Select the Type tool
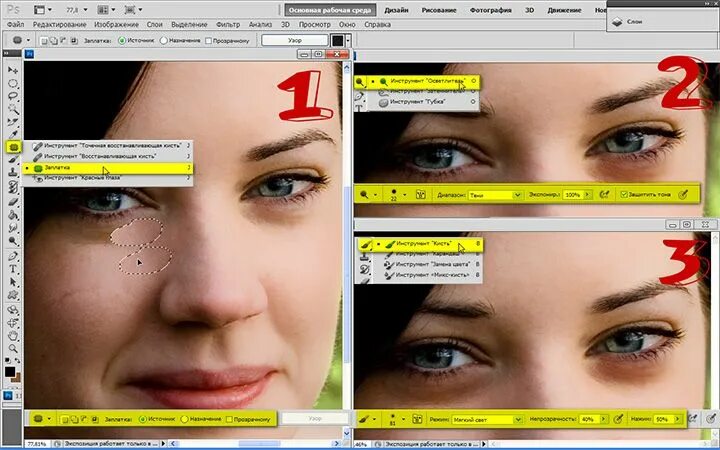720x450 pixels. [13, 269]
